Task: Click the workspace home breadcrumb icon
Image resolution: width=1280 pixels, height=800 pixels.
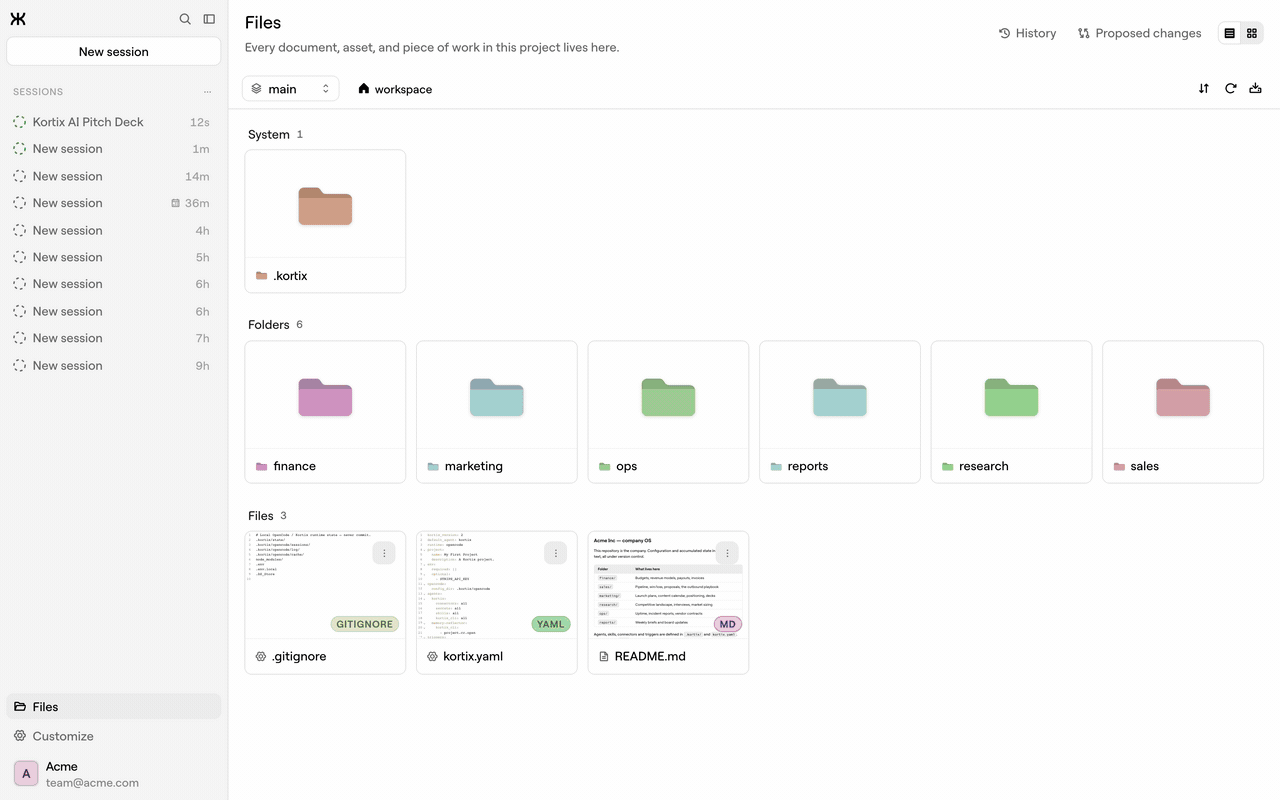Action: pyautogui.click(x=364, y=89)
